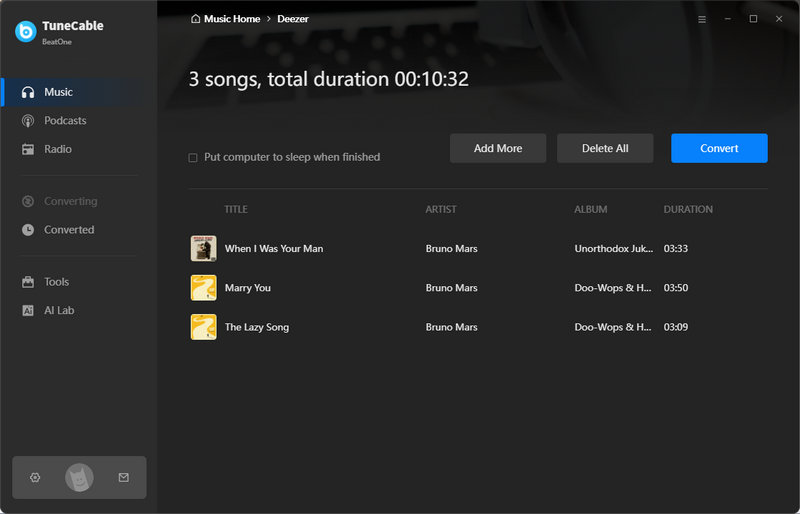Open the Tools menu label
This screenshot has width=800, height=514.
pyautogui.click(x=56, y=282)
